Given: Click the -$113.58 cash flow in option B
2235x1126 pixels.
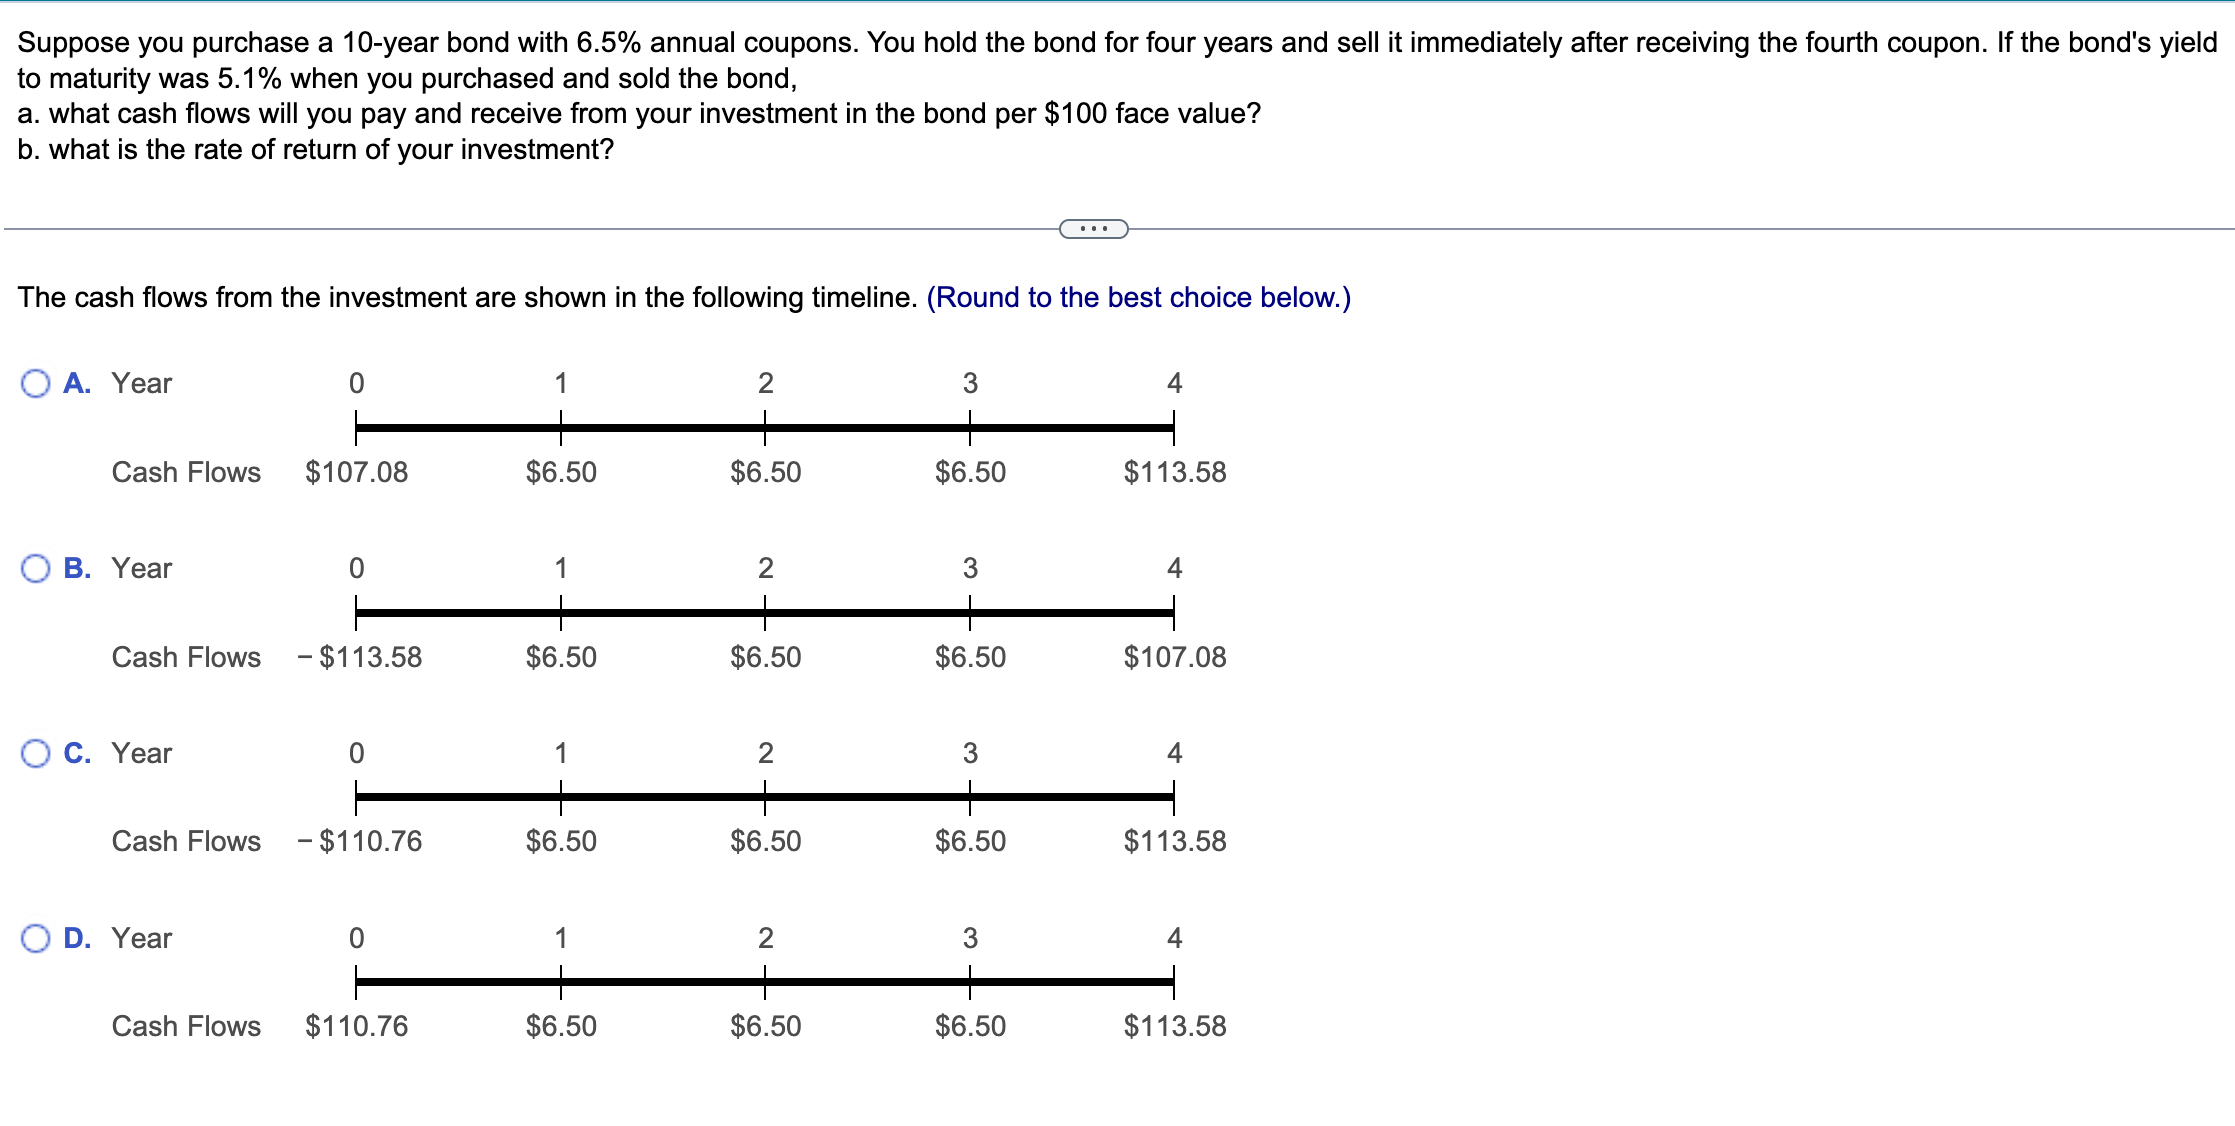Looking at the screenshot, I should click(x=361, y=657).
